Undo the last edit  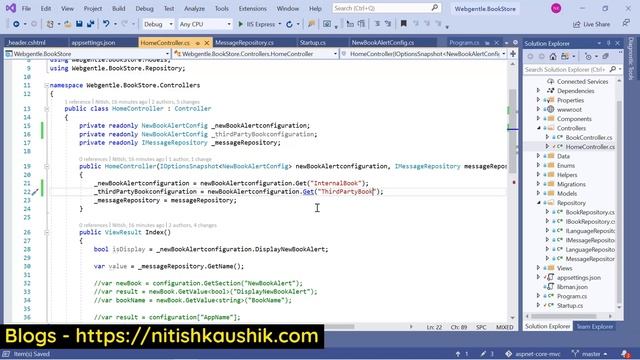106,24
